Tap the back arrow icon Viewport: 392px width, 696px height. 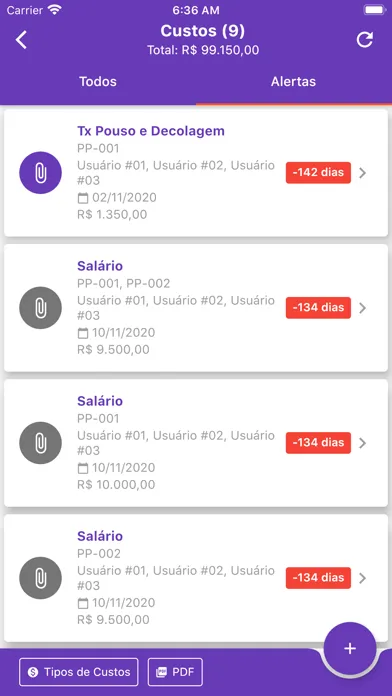coord(21,40)
